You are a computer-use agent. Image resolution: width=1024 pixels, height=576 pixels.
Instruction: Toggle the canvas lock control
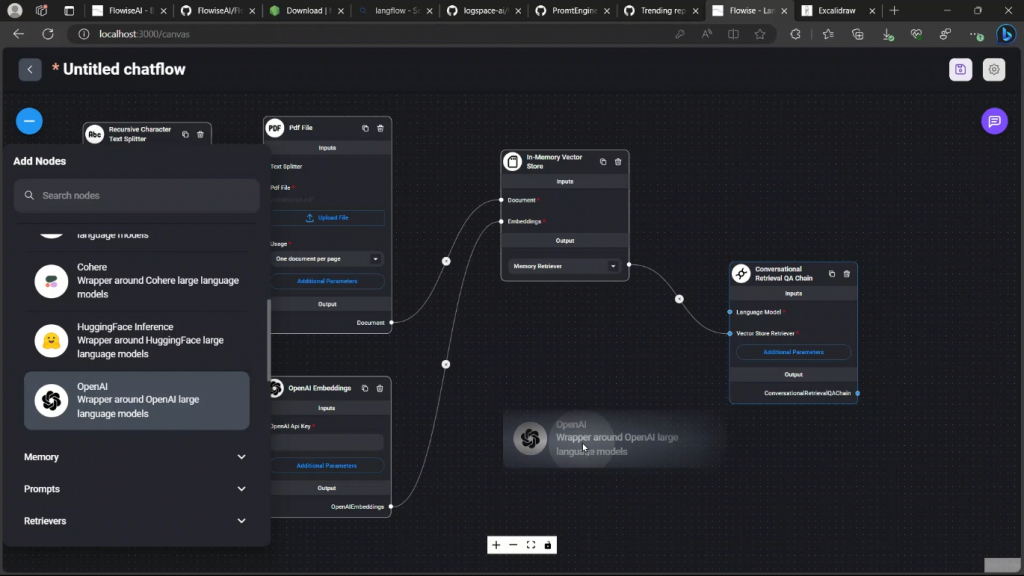coord(548,545)
